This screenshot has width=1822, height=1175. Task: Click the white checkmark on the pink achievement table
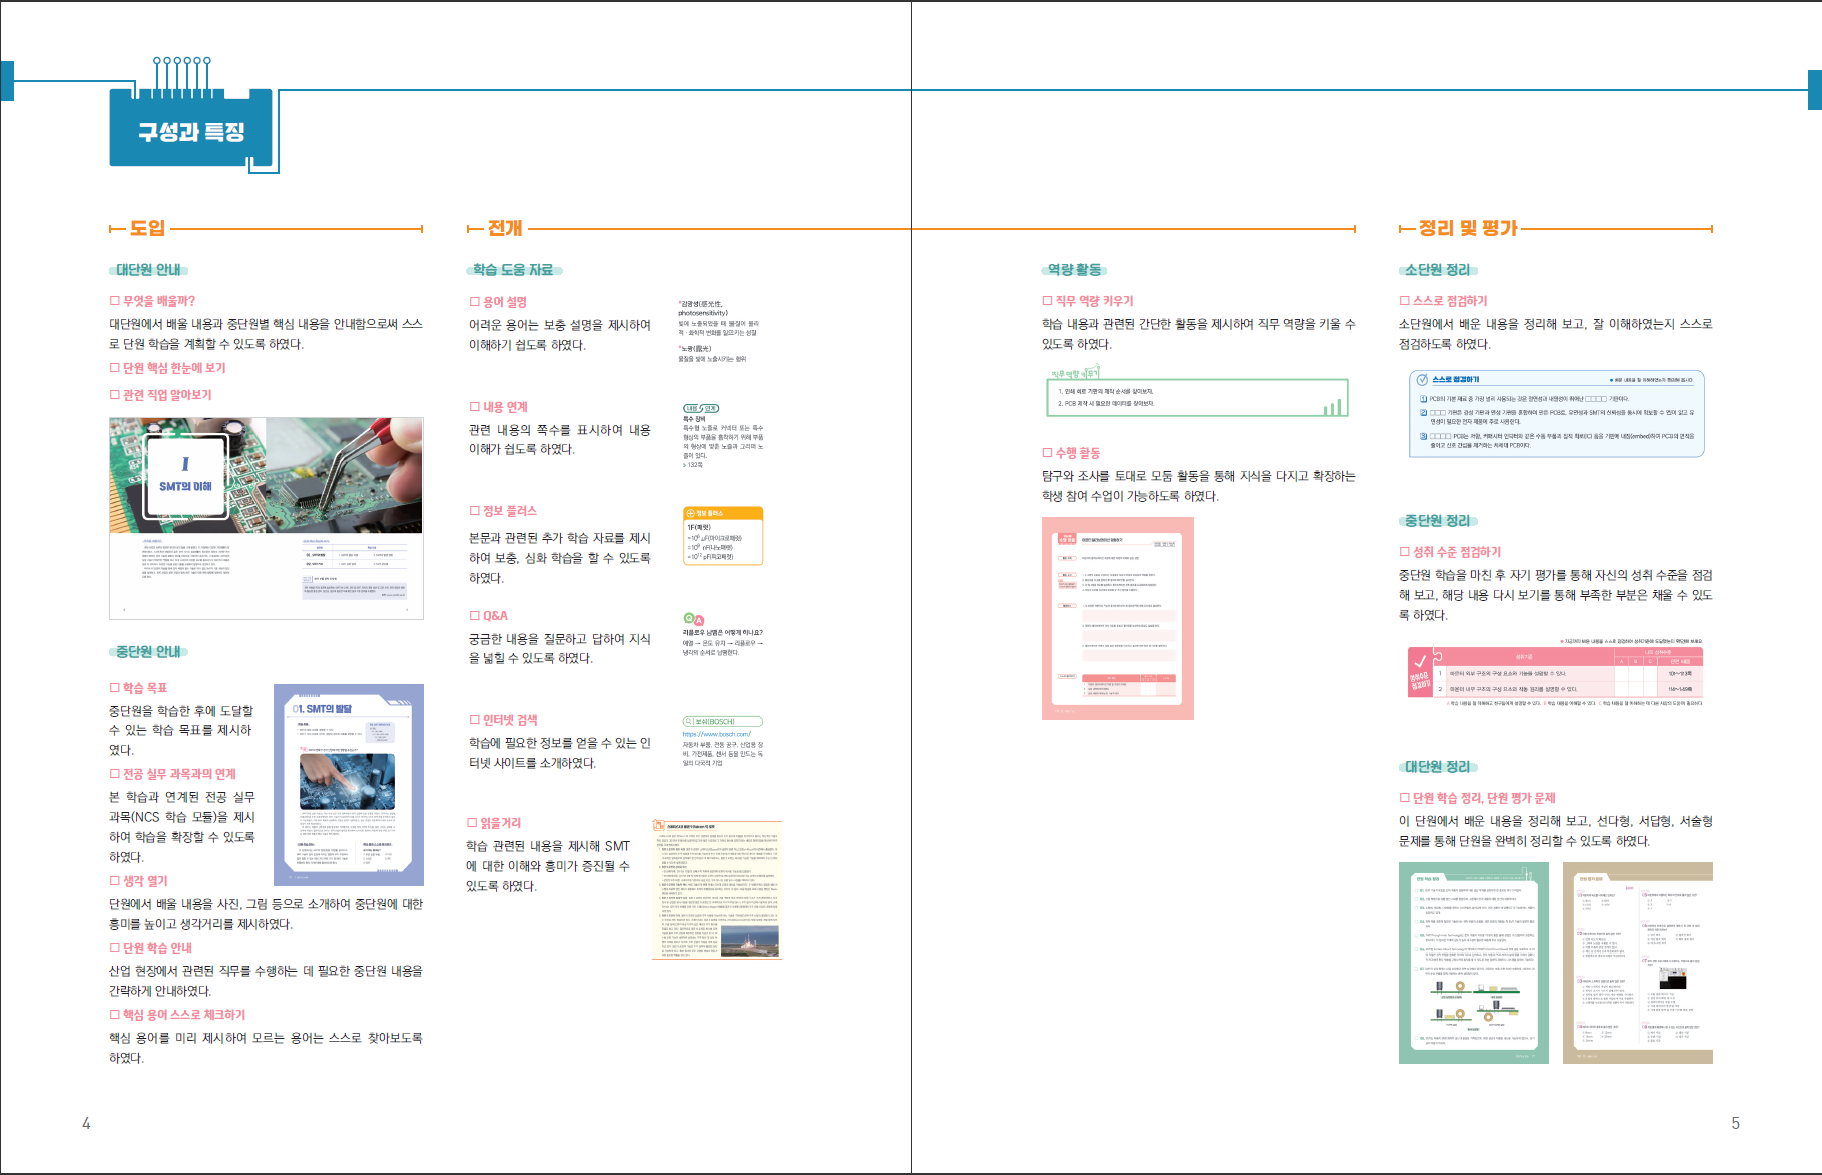1419,662
